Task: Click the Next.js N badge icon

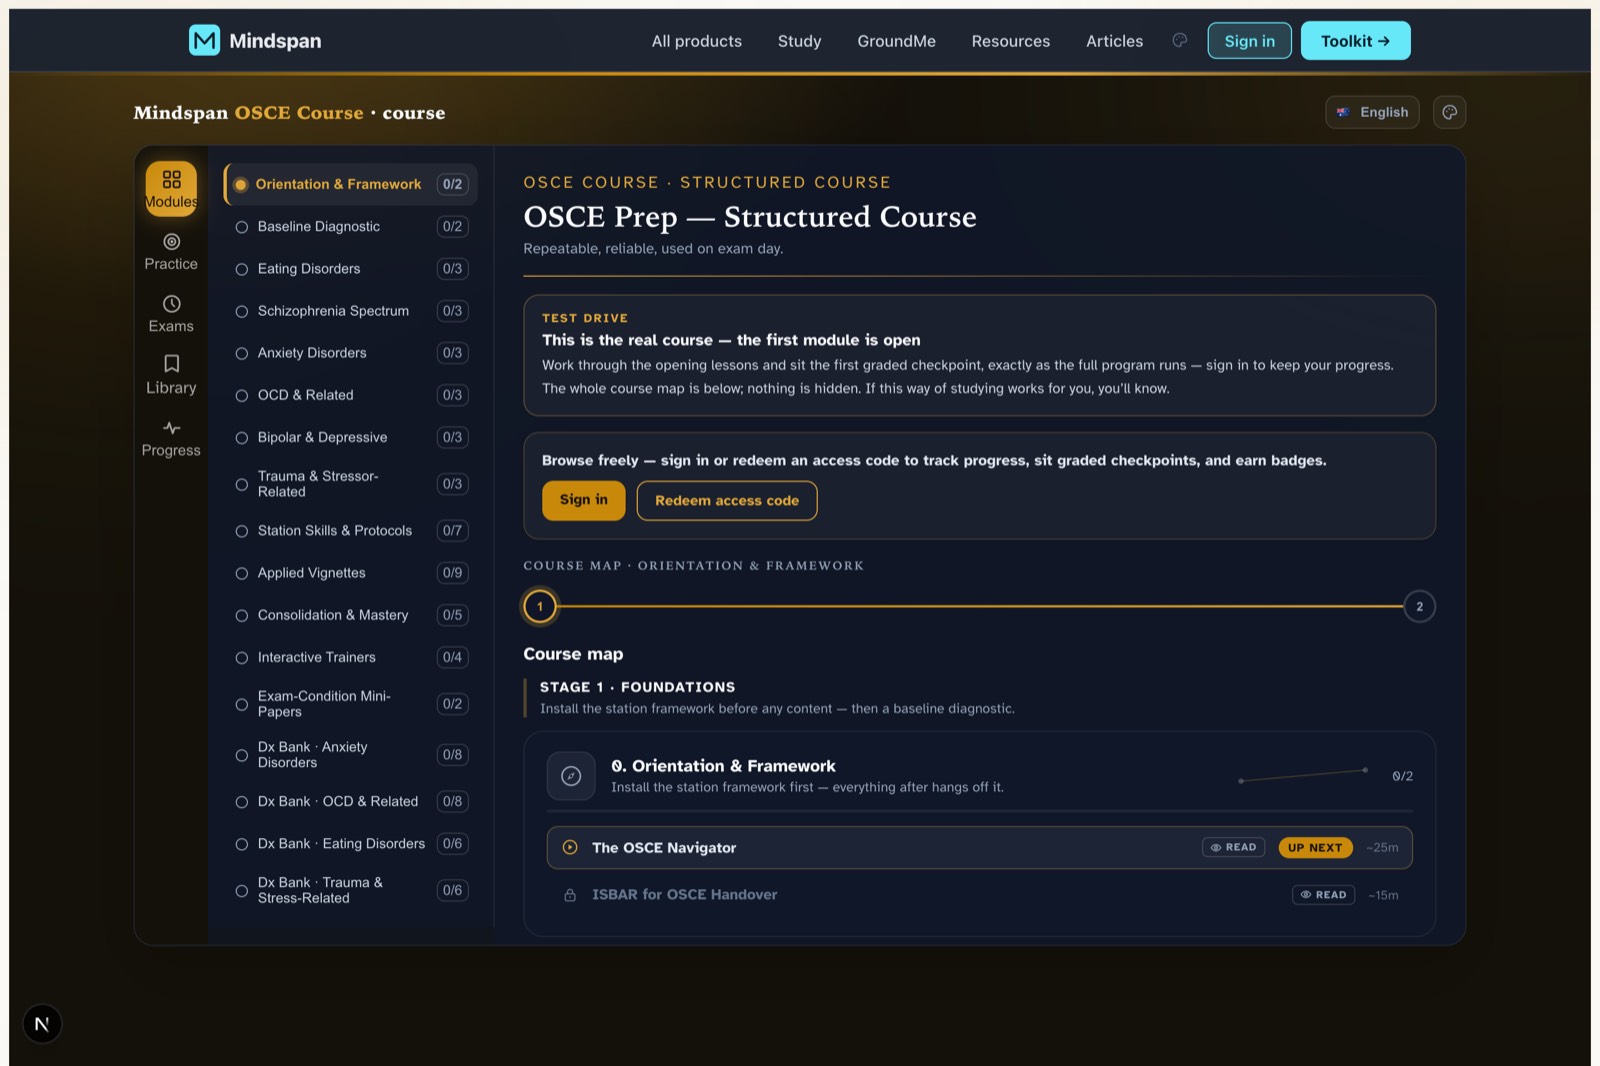Action: (x=42, y=1023)
